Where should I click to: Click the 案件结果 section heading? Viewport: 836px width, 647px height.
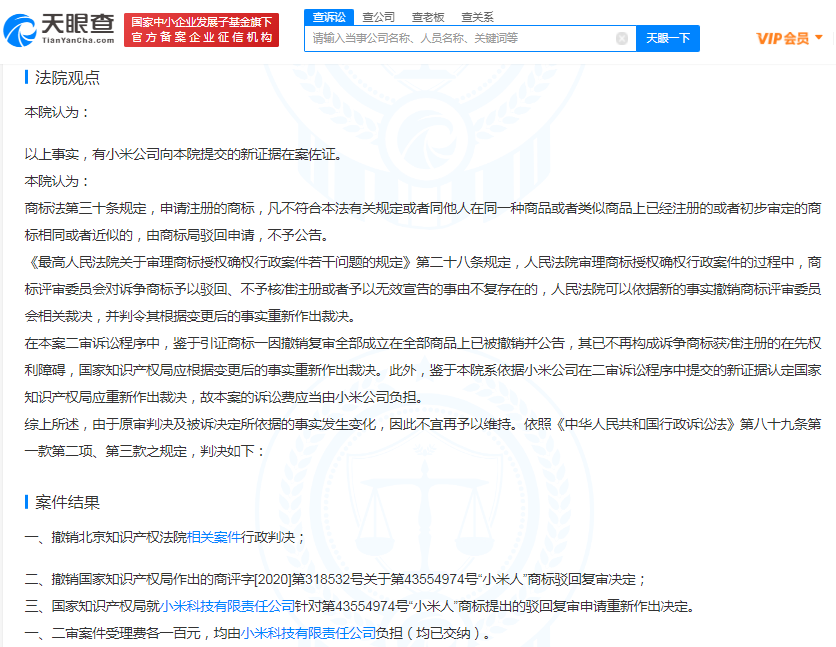tap(67, 502)
